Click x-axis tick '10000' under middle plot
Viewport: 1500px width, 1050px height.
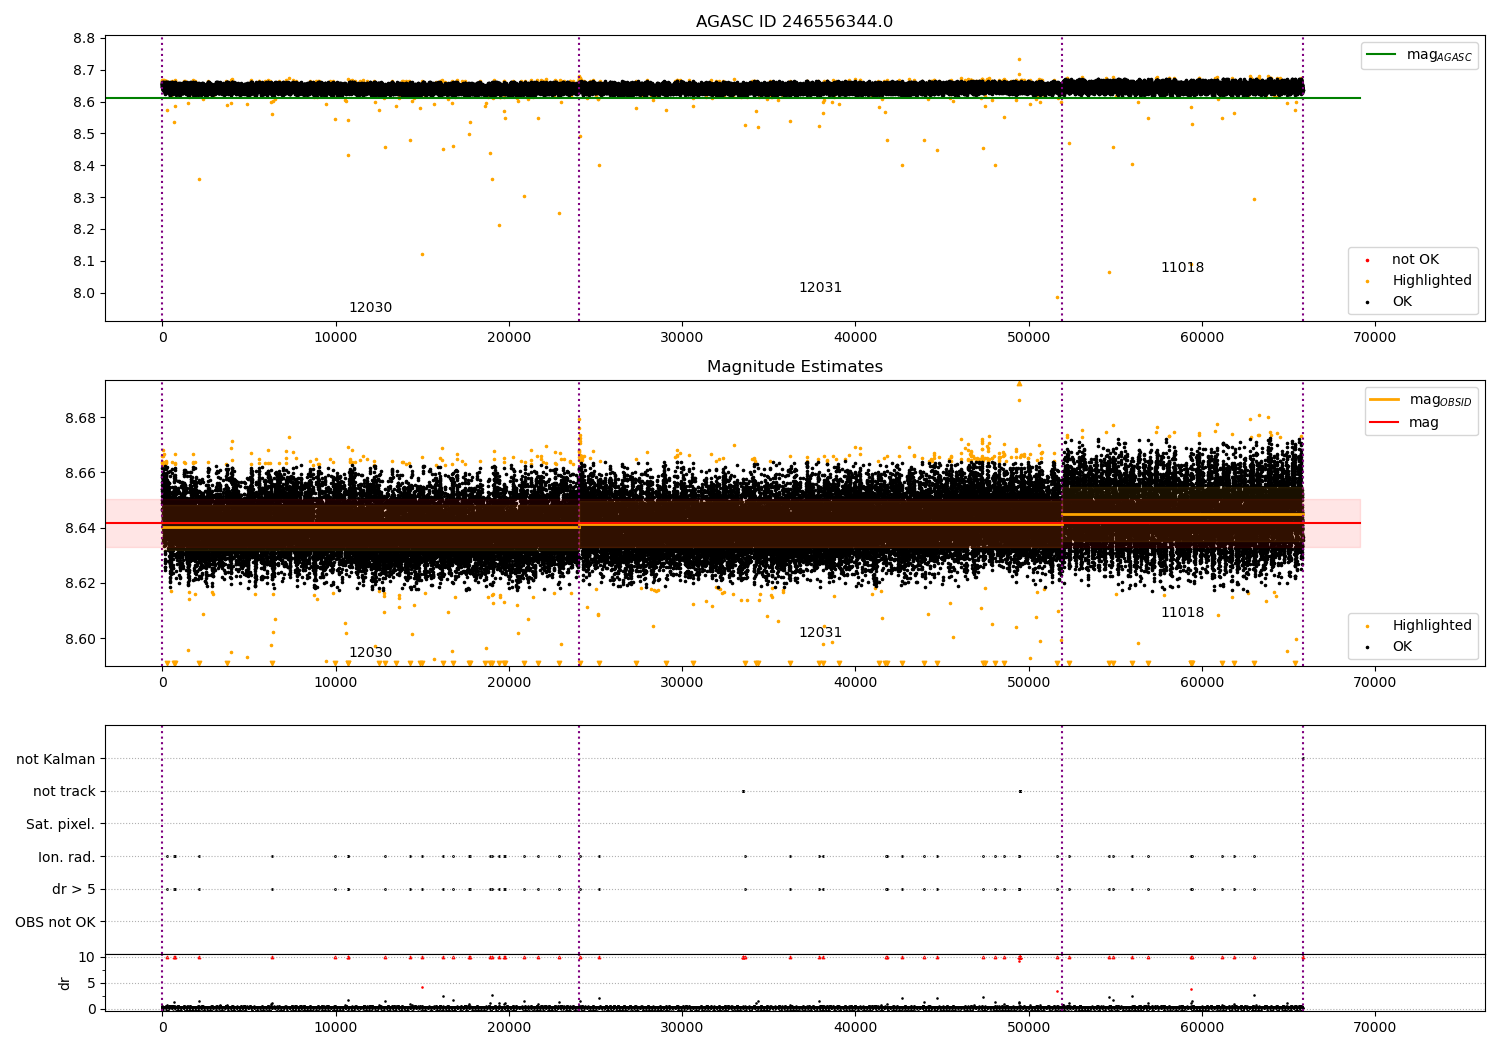point(335,684)
